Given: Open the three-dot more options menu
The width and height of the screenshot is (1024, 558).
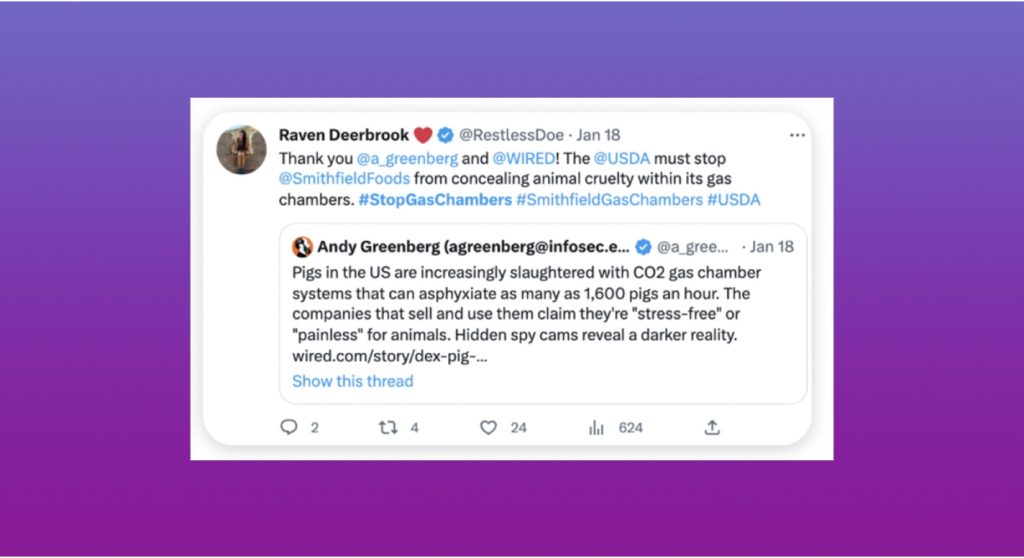Looking at the screenshot, I should click(x=797, y=135).
